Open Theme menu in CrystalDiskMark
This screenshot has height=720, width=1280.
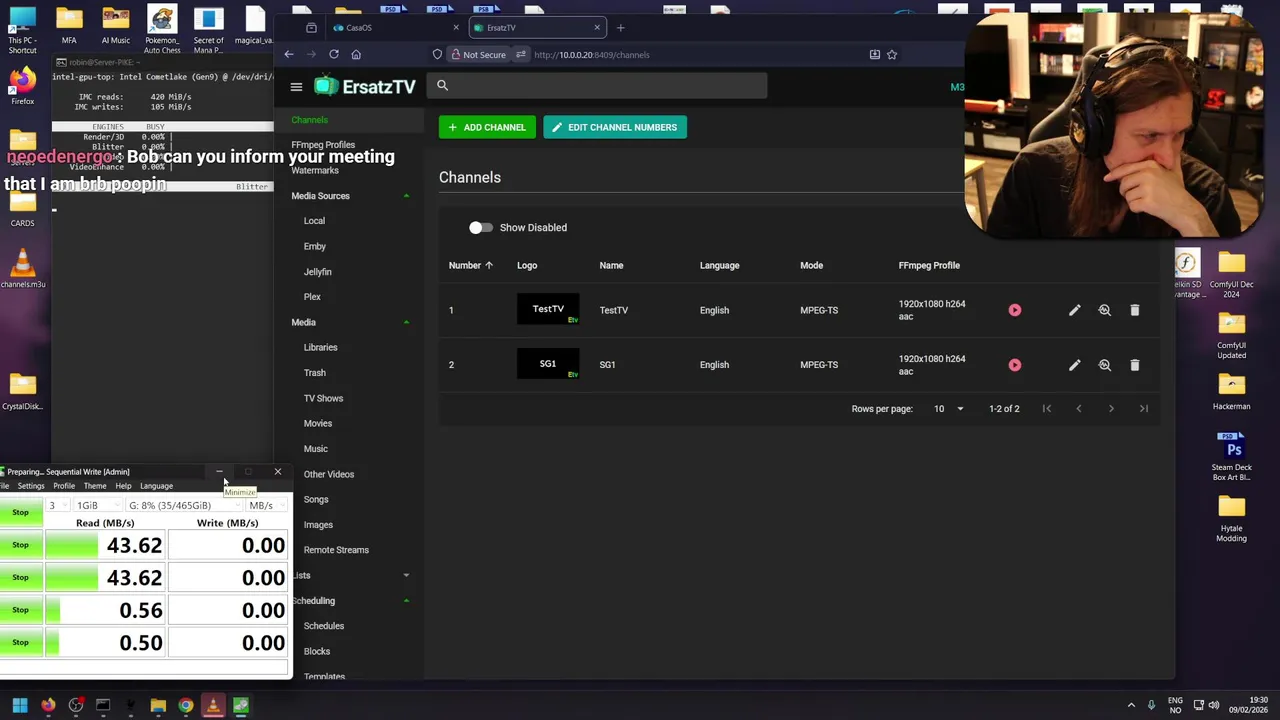tap(95, 486)
